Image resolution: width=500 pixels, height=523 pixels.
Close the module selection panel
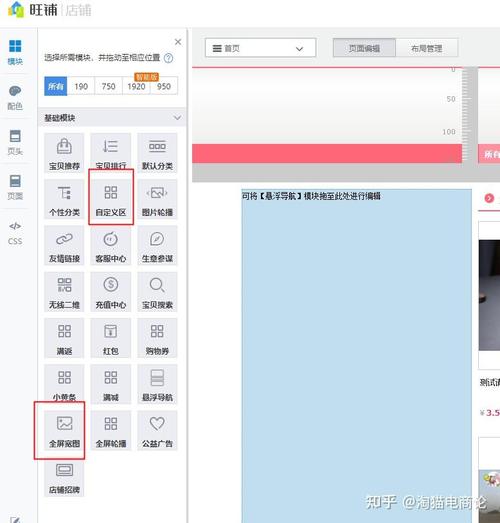[178, 42]
